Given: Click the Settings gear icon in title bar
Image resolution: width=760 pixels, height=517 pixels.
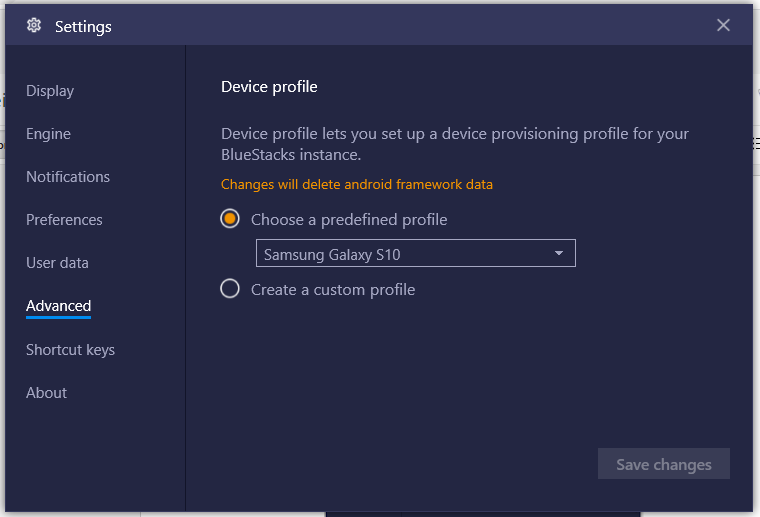Looking at the screenshot, I should 34,26.
